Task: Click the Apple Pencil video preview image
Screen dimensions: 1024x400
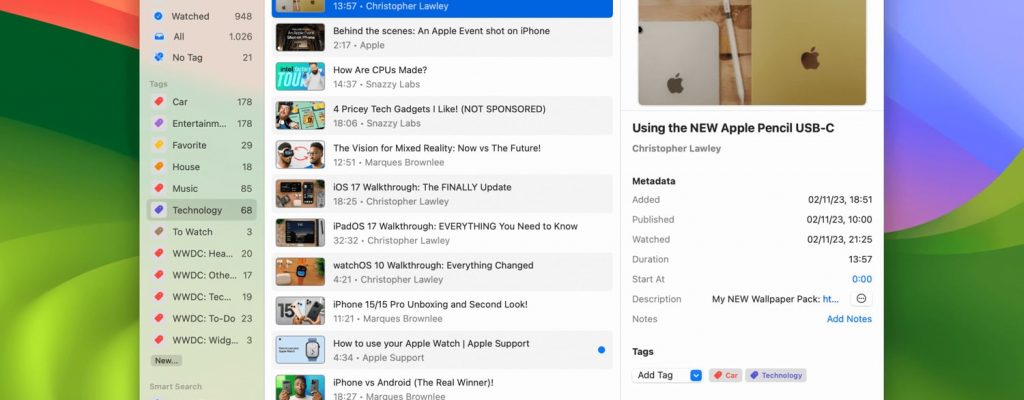Action: 752,50
